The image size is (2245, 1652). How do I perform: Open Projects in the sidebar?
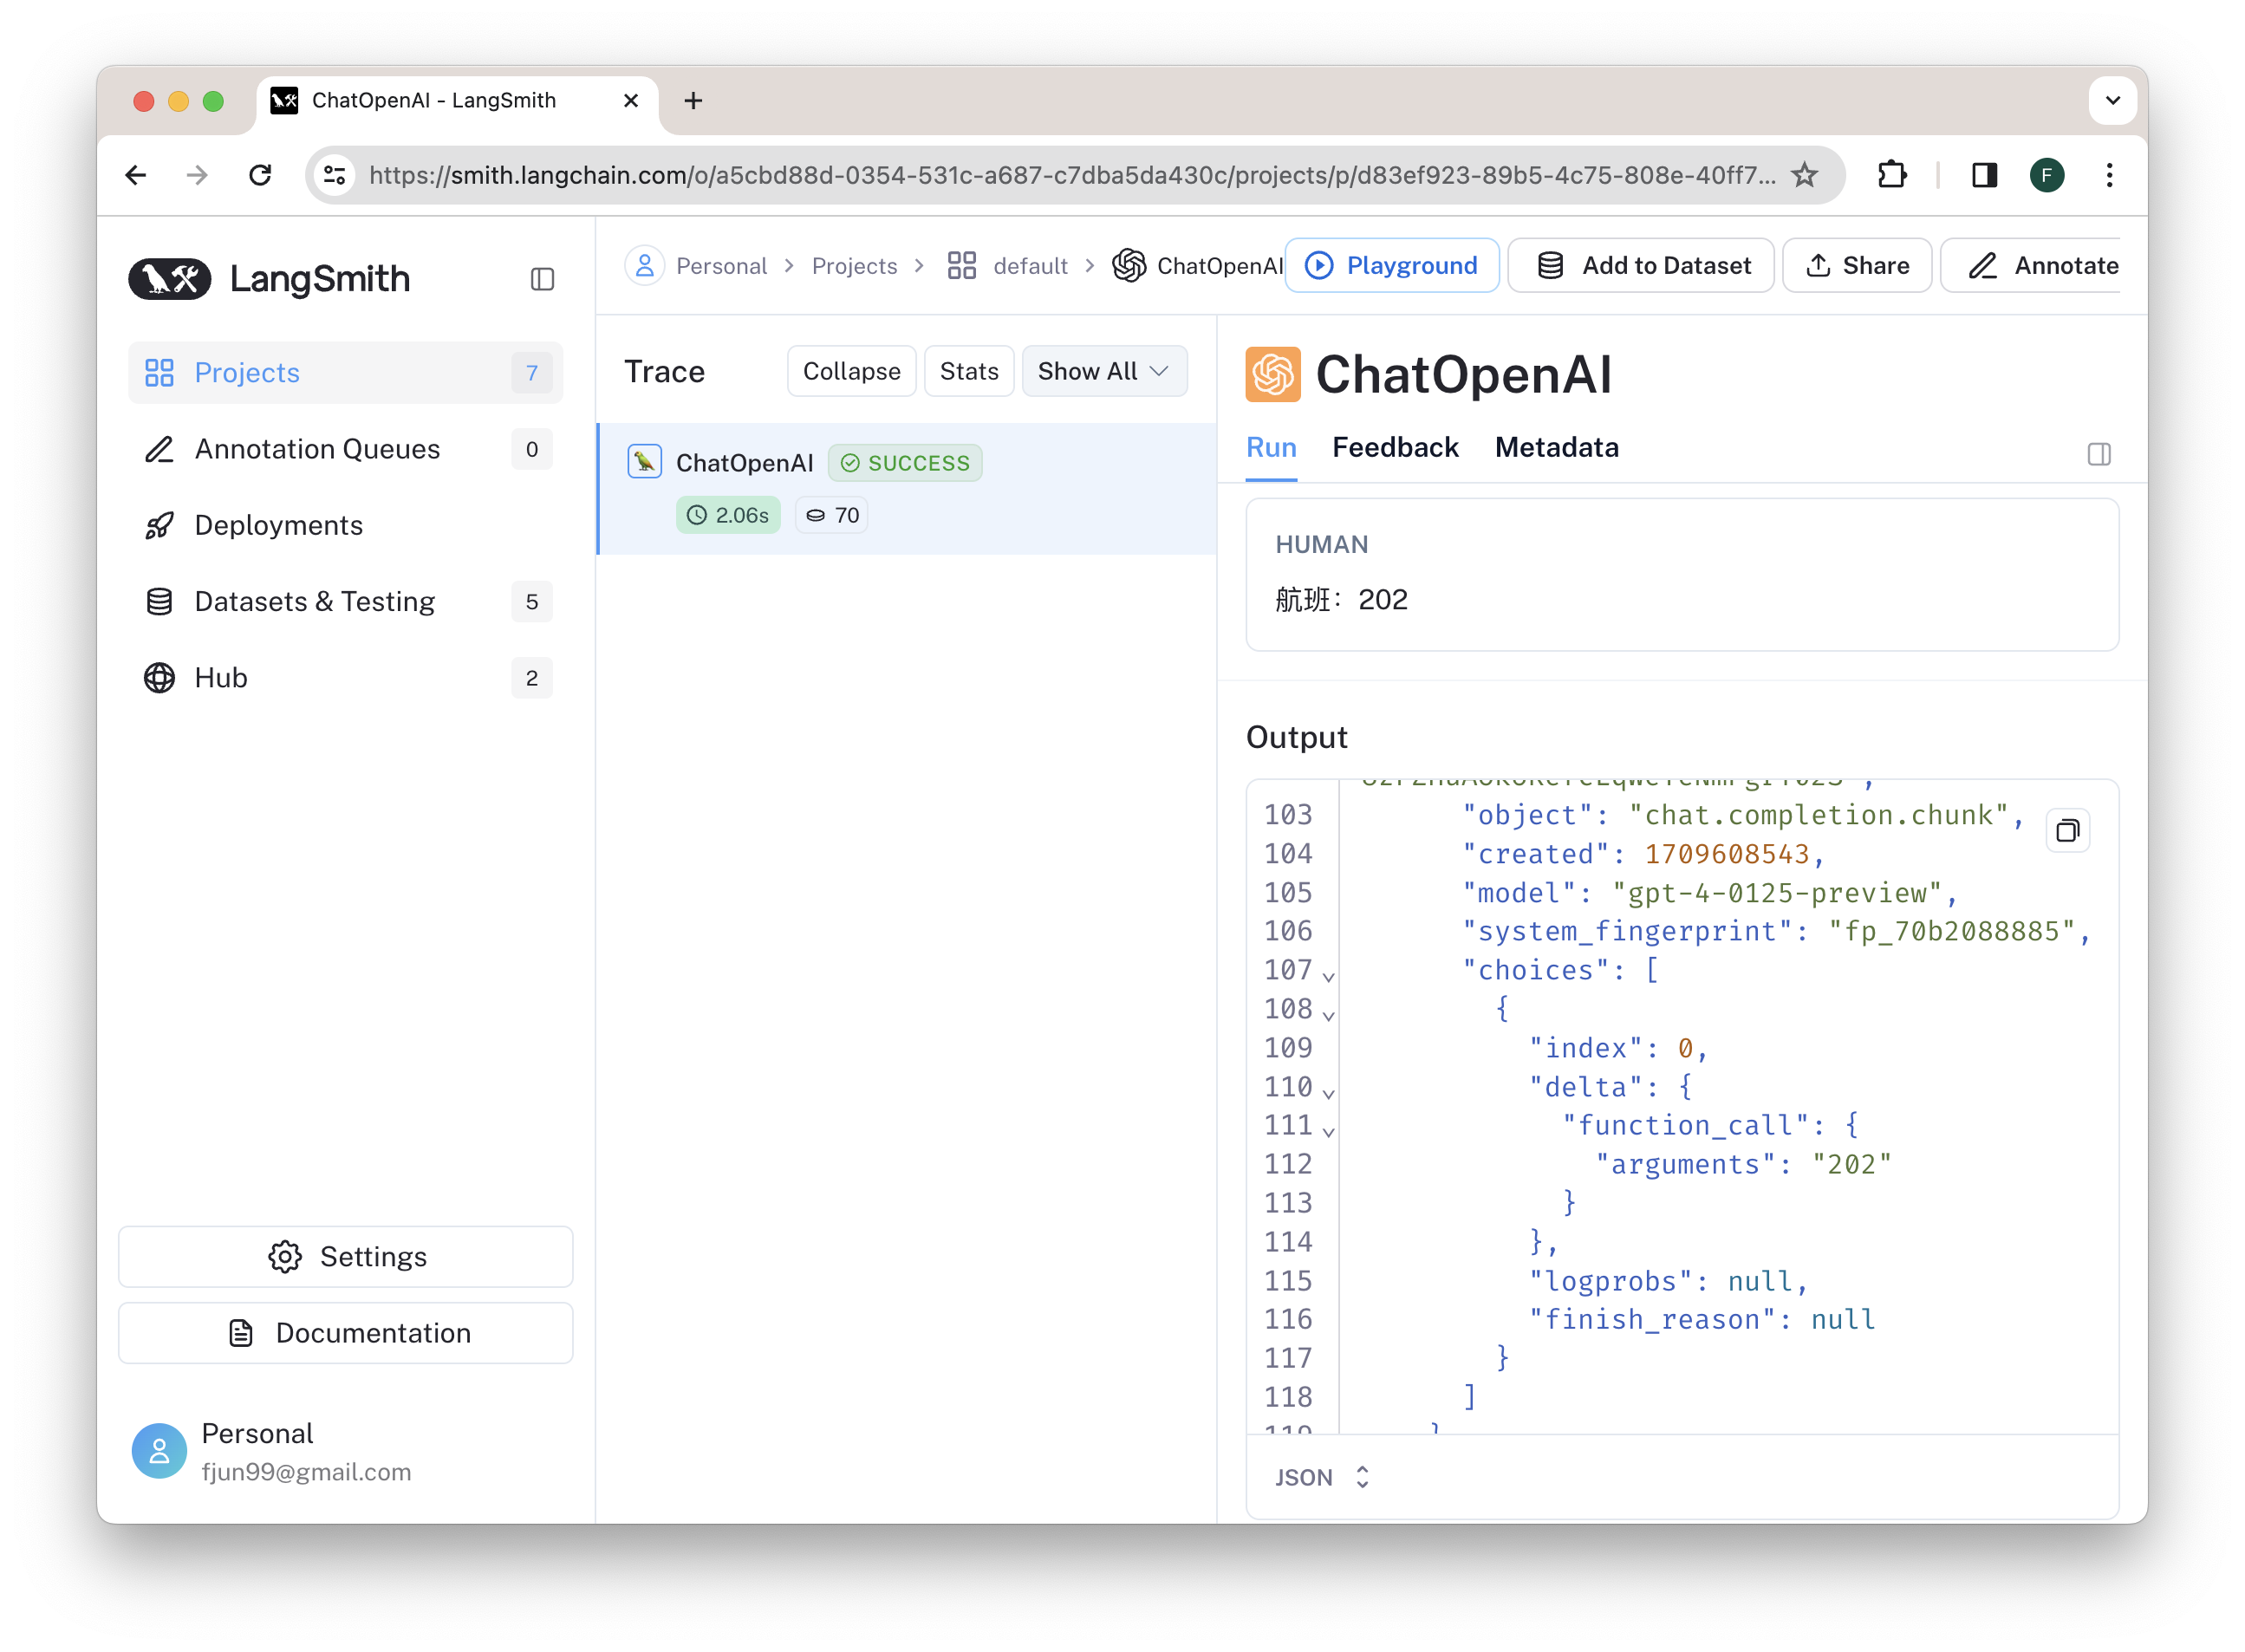[345, 372]
